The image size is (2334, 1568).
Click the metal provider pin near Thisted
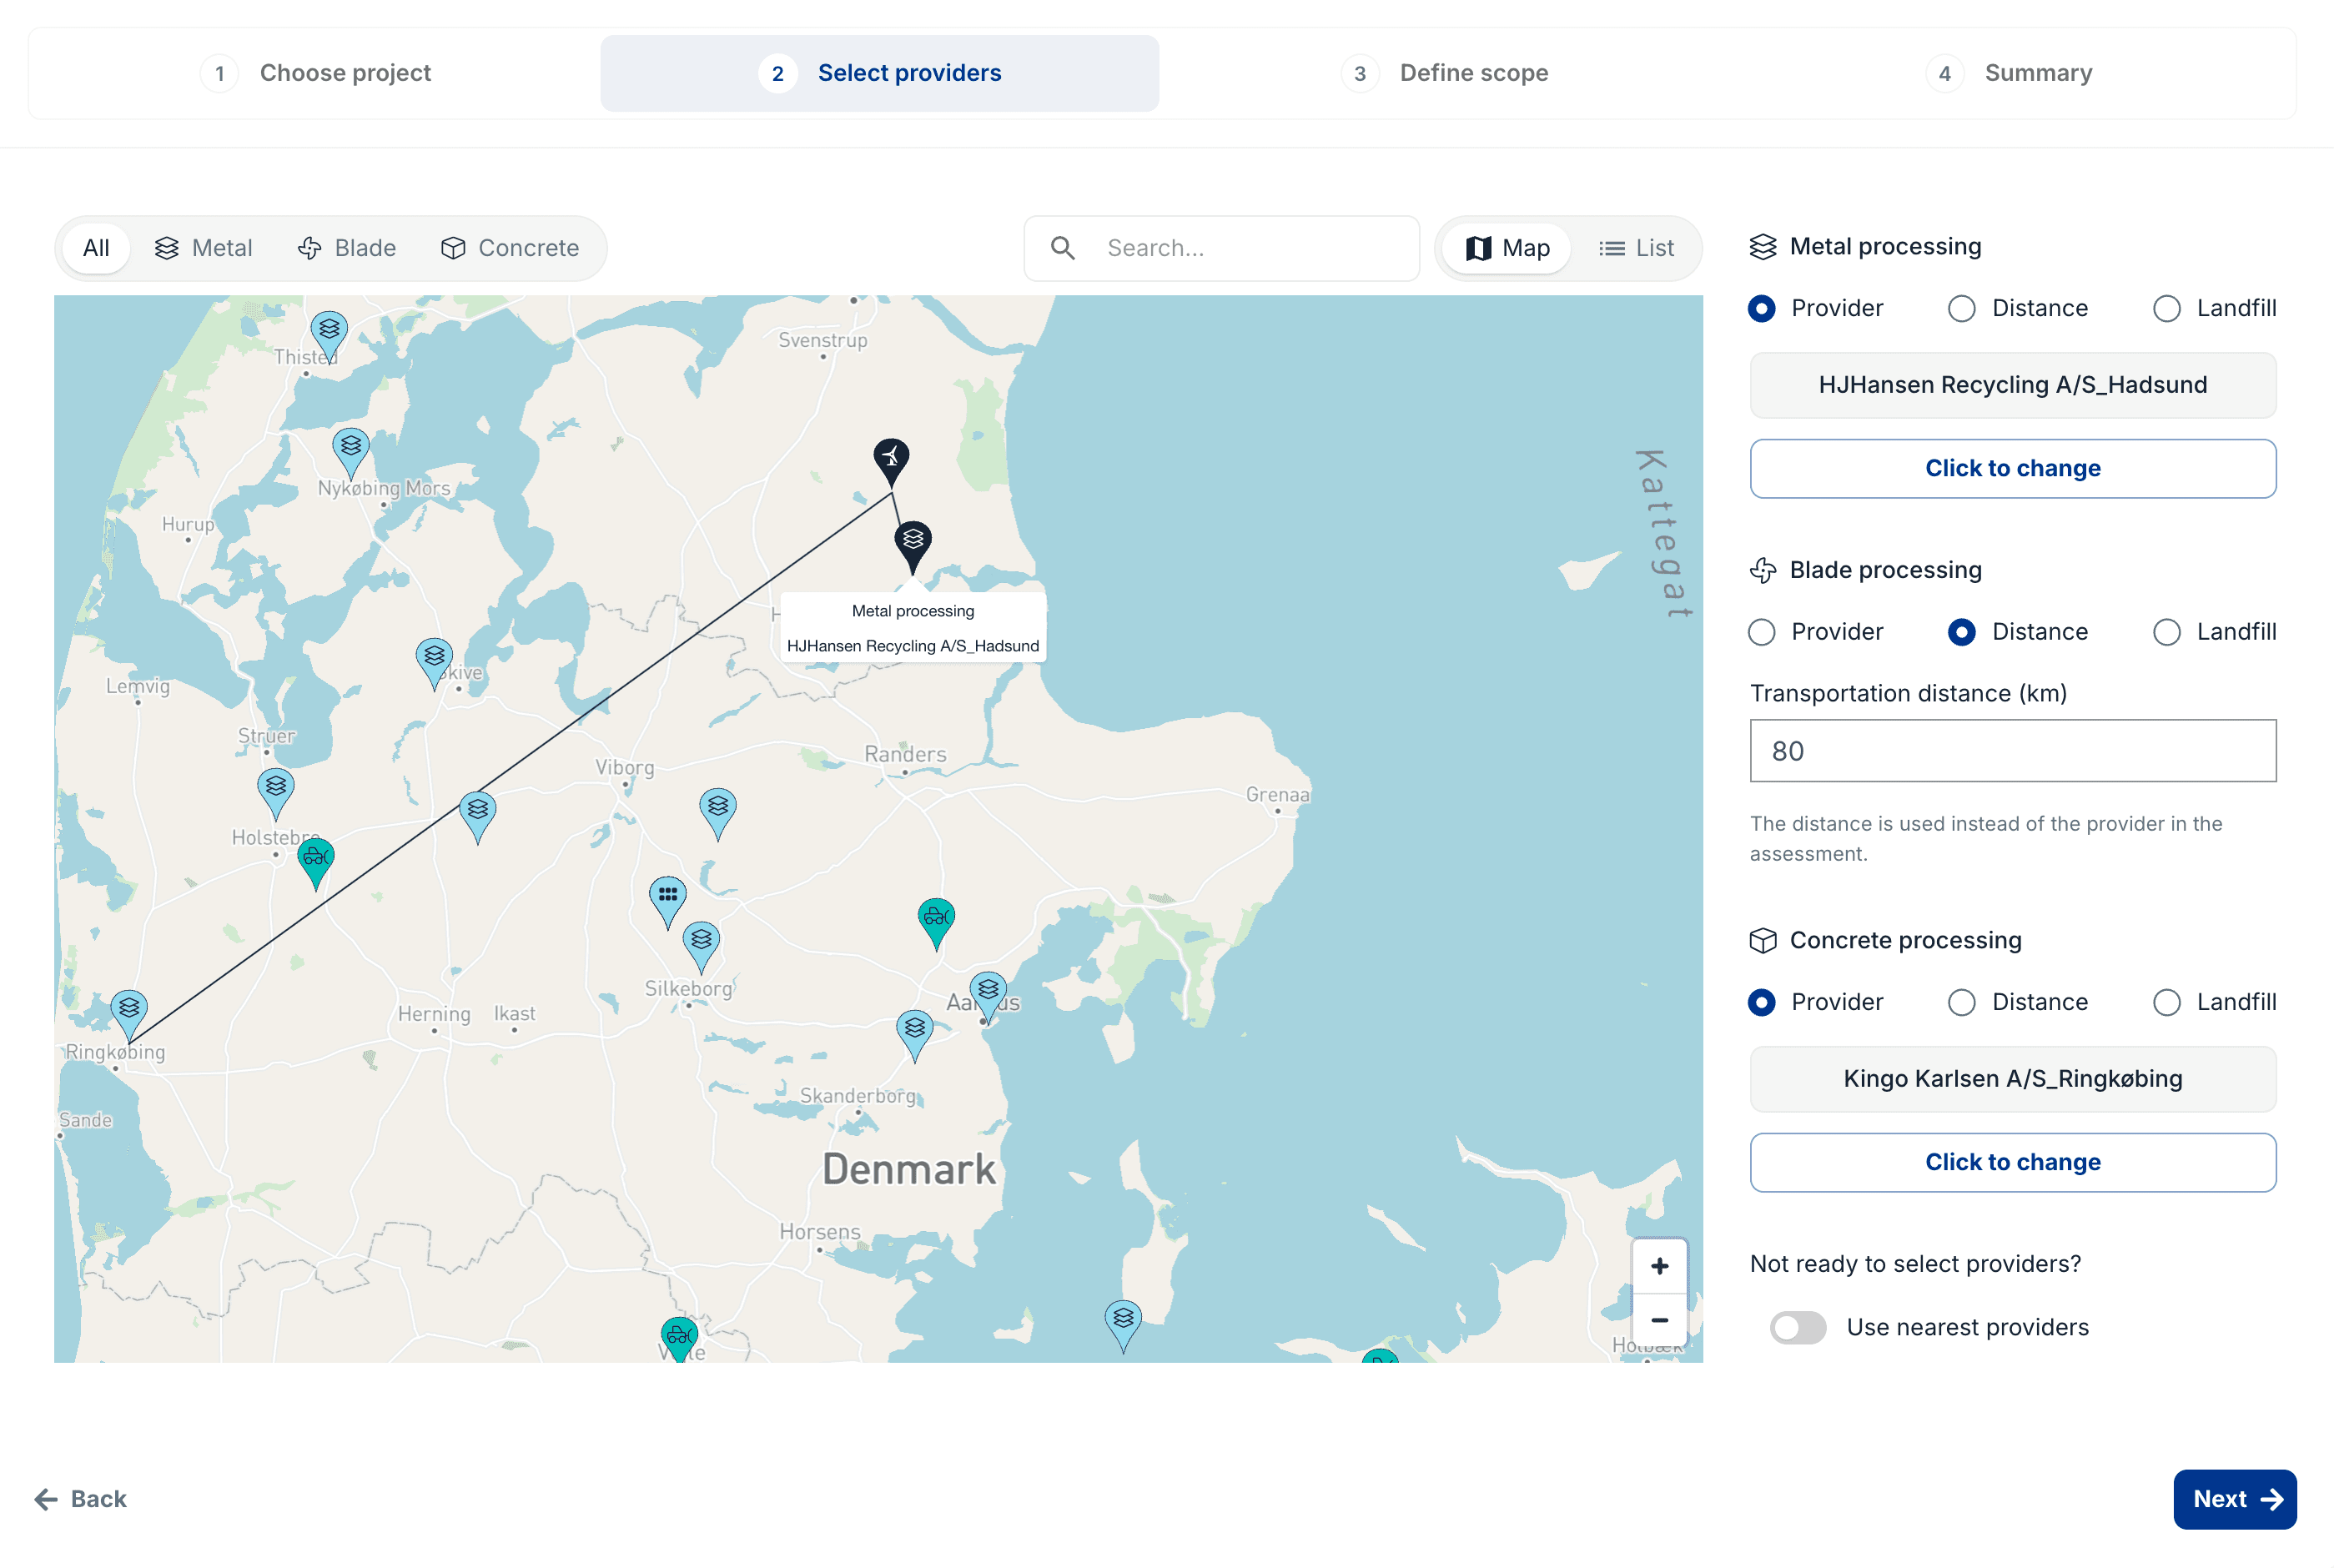329,331
